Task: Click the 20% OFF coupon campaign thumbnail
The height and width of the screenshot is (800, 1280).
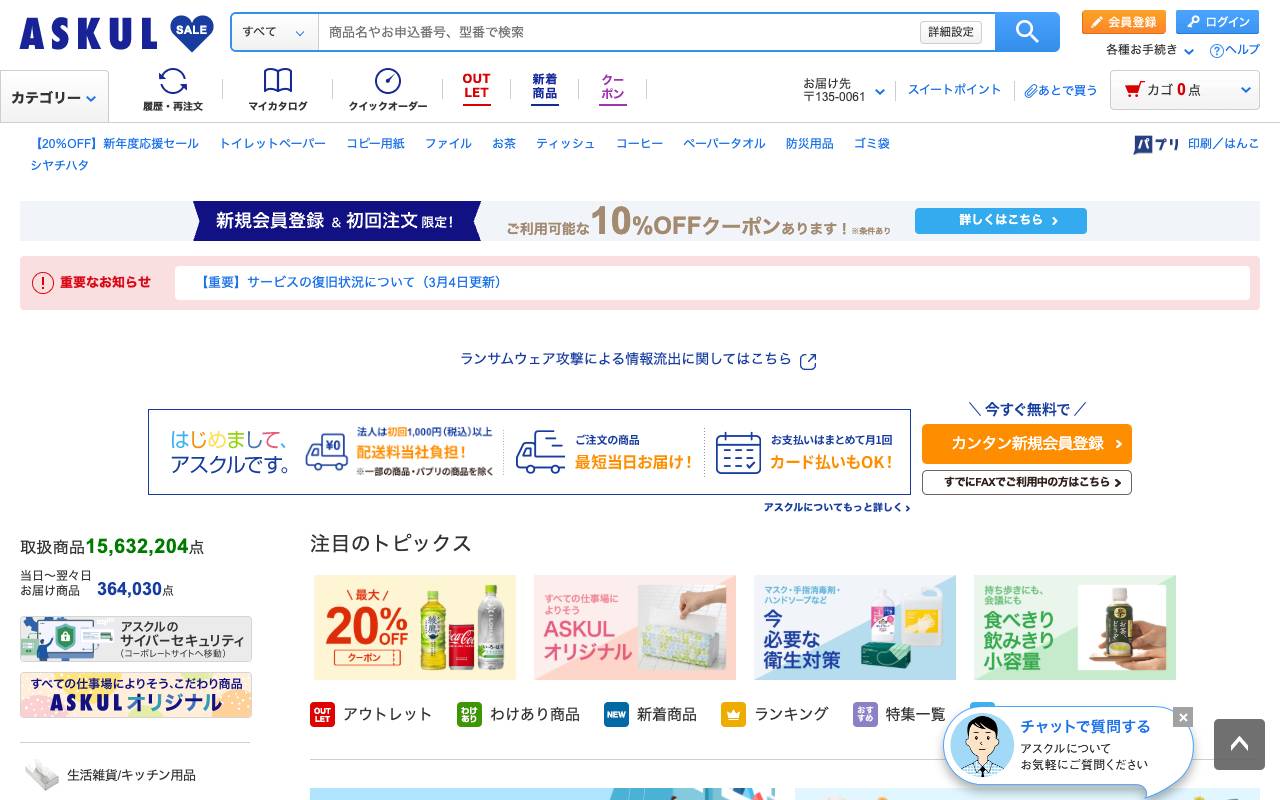Action: (414, 627)
